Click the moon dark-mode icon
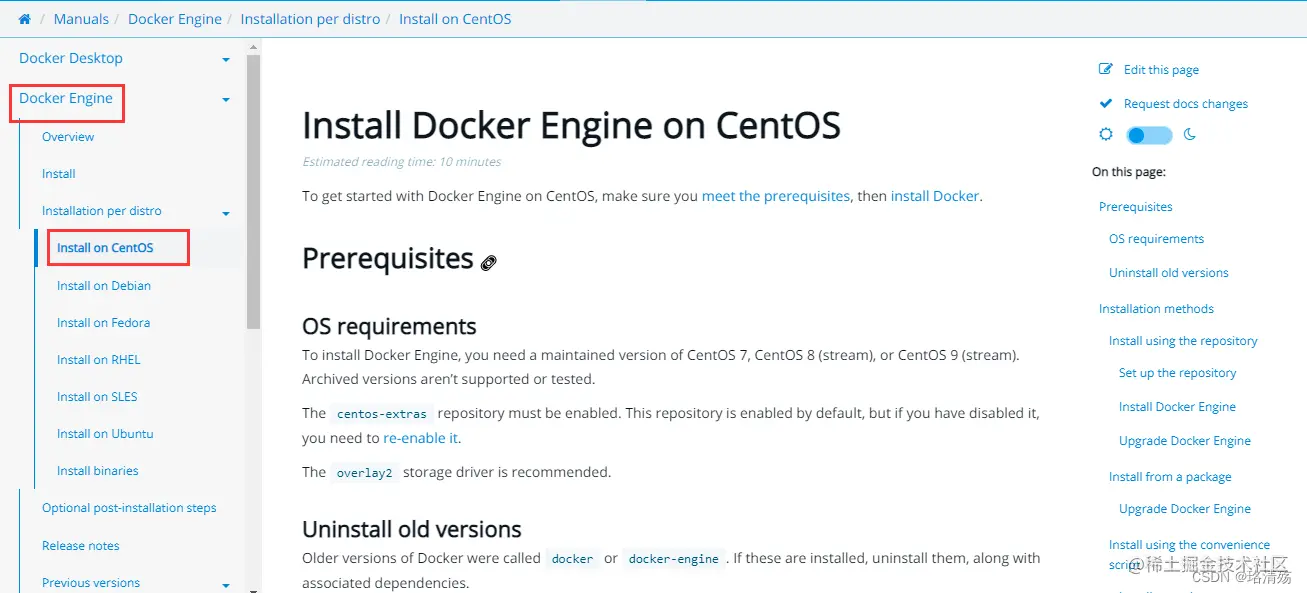 coord(1190,134)
